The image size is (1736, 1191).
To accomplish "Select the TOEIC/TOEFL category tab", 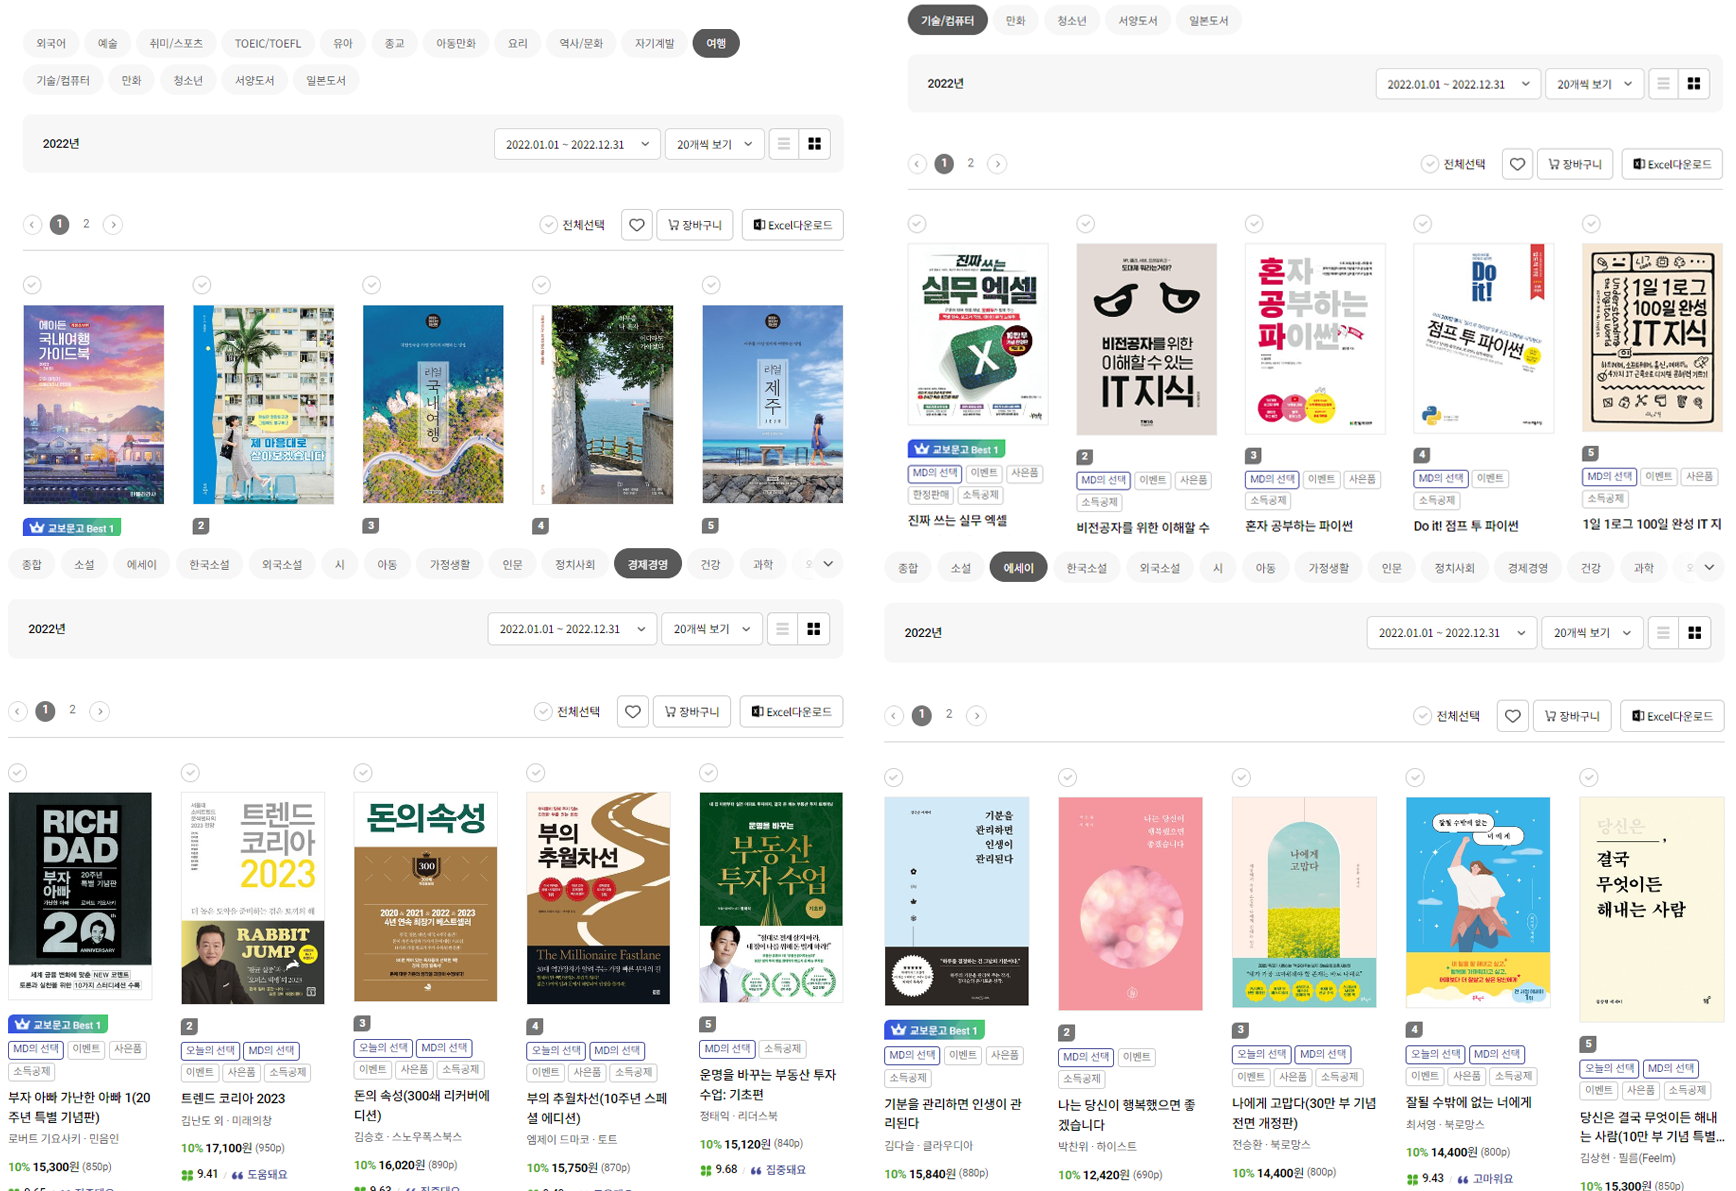I will (268, 43).
